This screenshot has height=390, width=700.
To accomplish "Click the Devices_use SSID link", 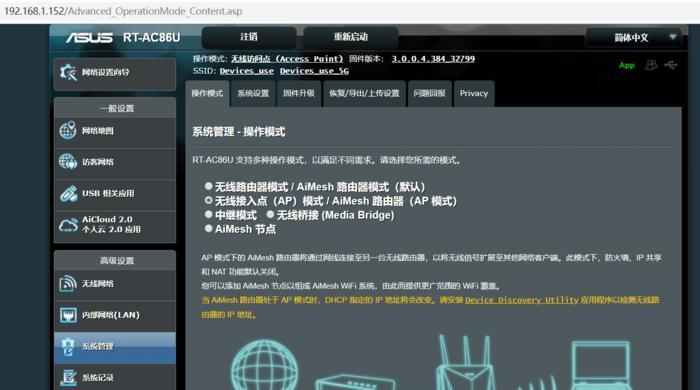I will point(246,71).
